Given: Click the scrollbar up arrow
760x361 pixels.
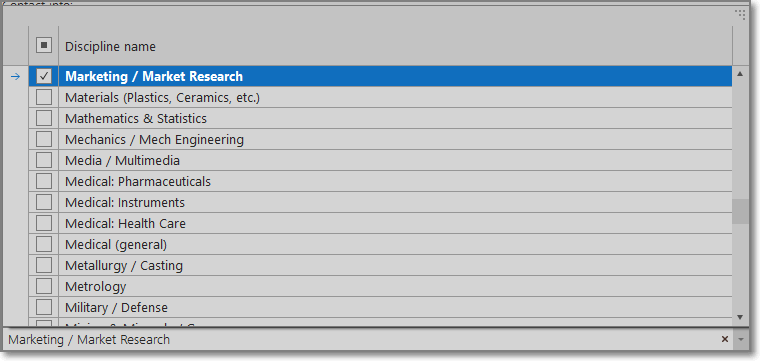Looking at the screenshot, I should coord(740,74).
